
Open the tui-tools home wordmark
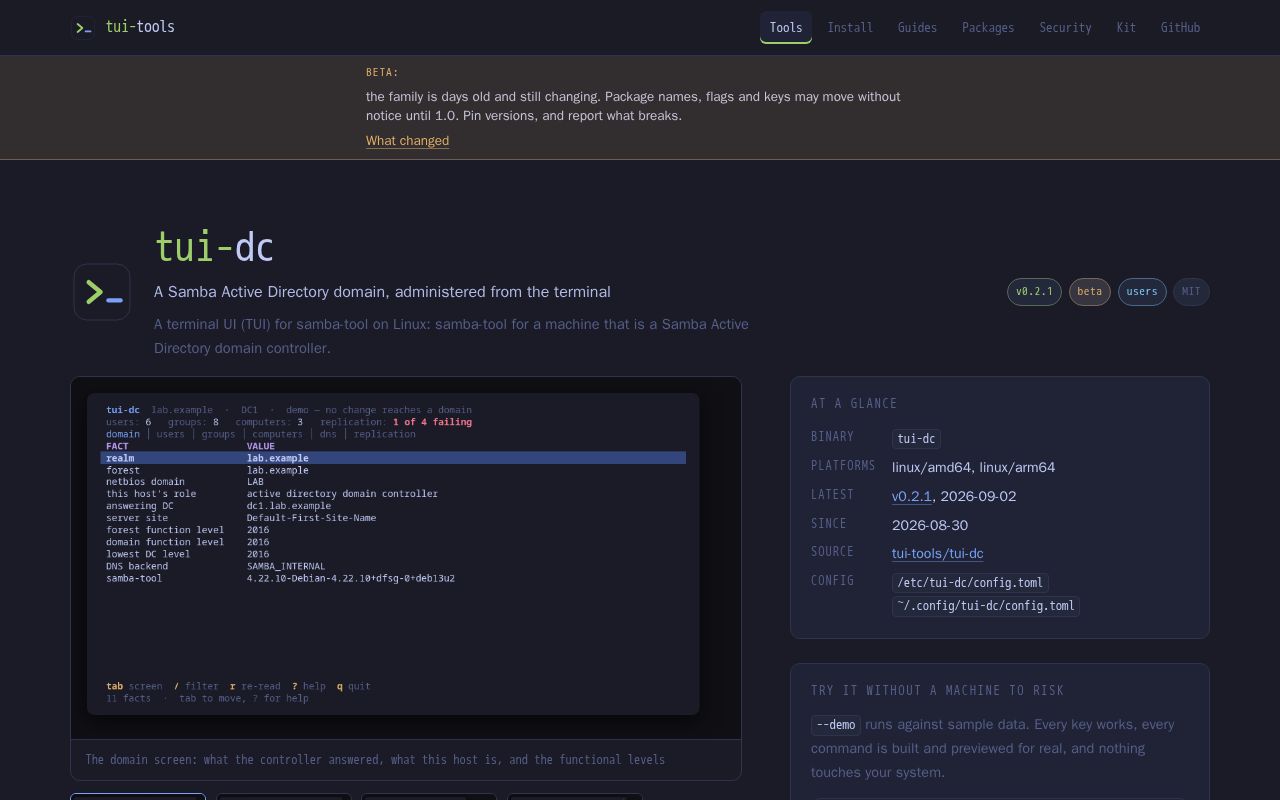coord(140,27)
